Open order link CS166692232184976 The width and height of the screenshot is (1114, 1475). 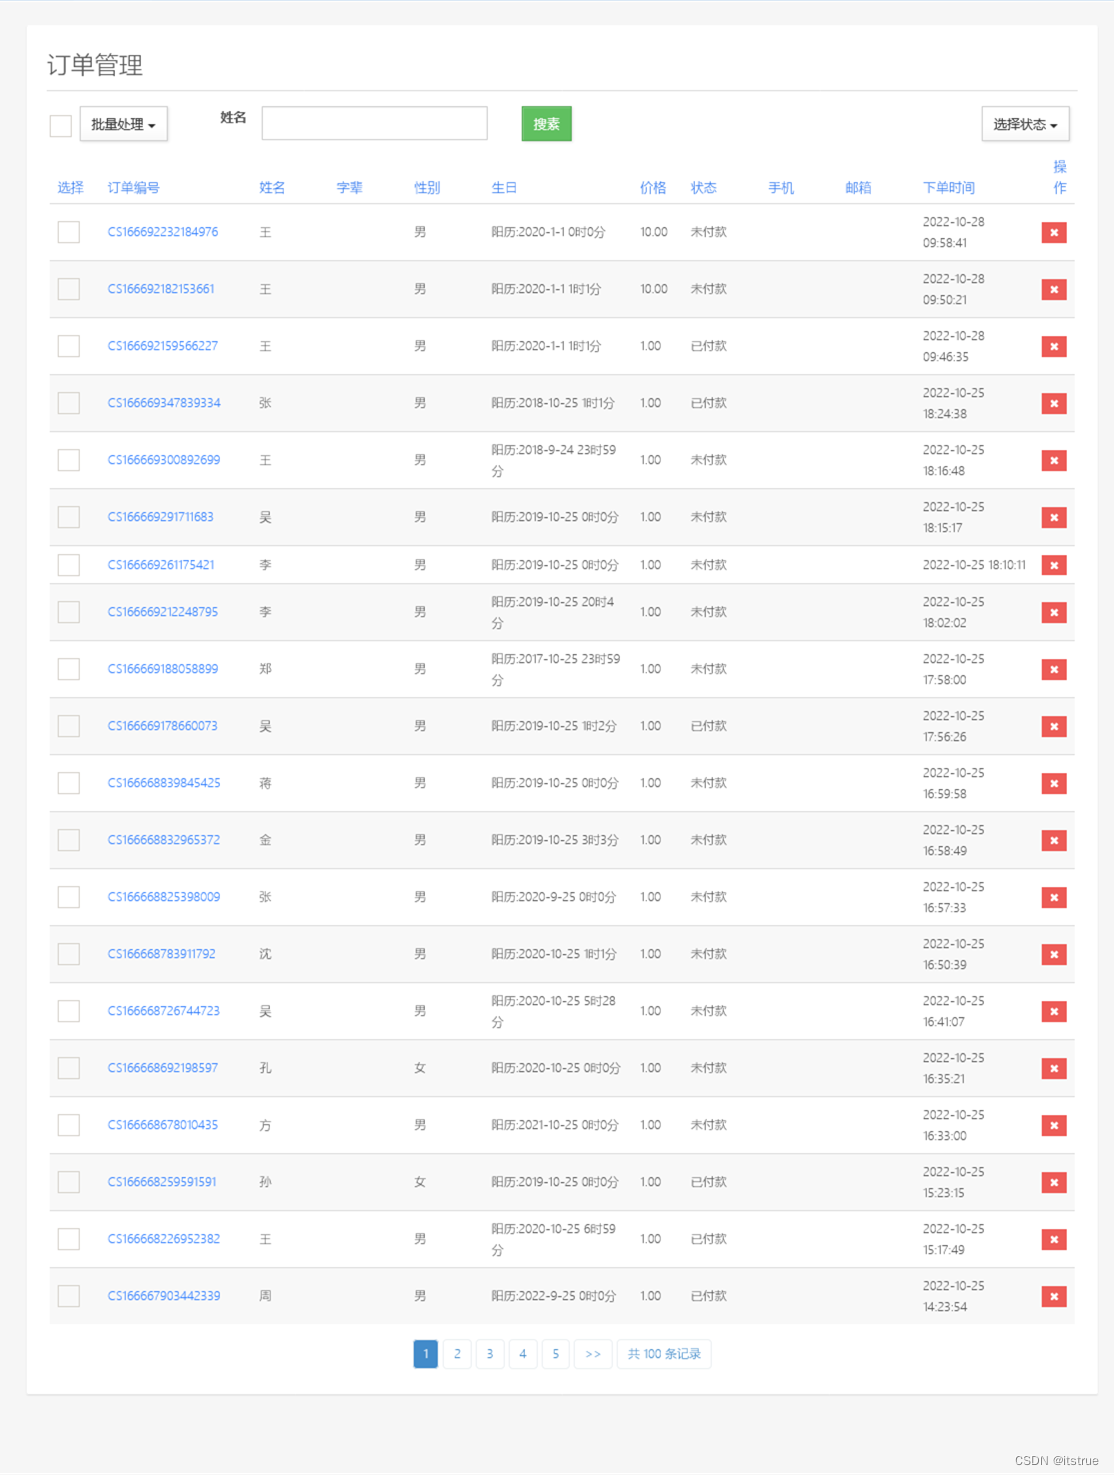coord(163,232)
